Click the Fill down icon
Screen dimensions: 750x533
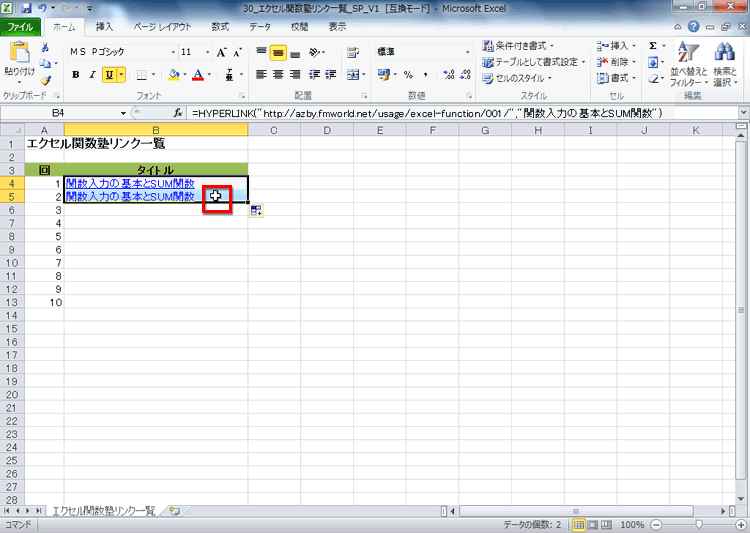click(x=653, y=62)
